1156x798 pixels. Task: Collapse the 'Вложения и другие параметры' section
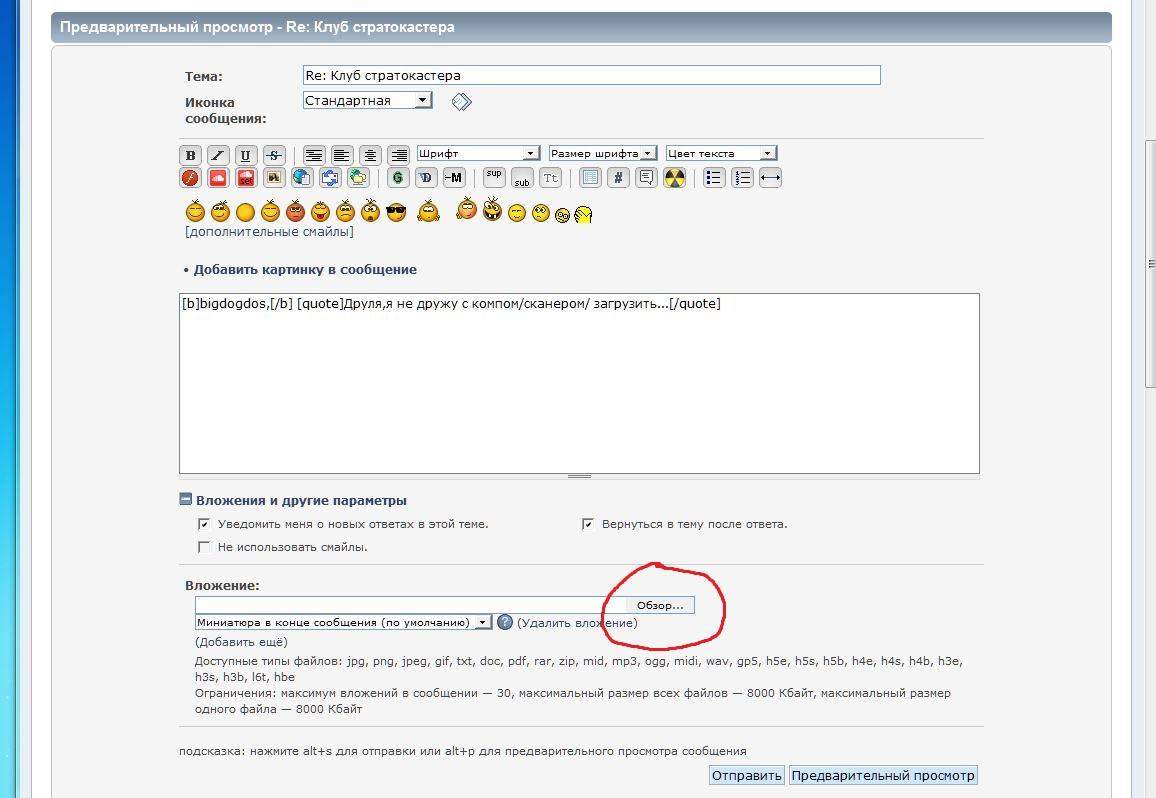(185, 499)
